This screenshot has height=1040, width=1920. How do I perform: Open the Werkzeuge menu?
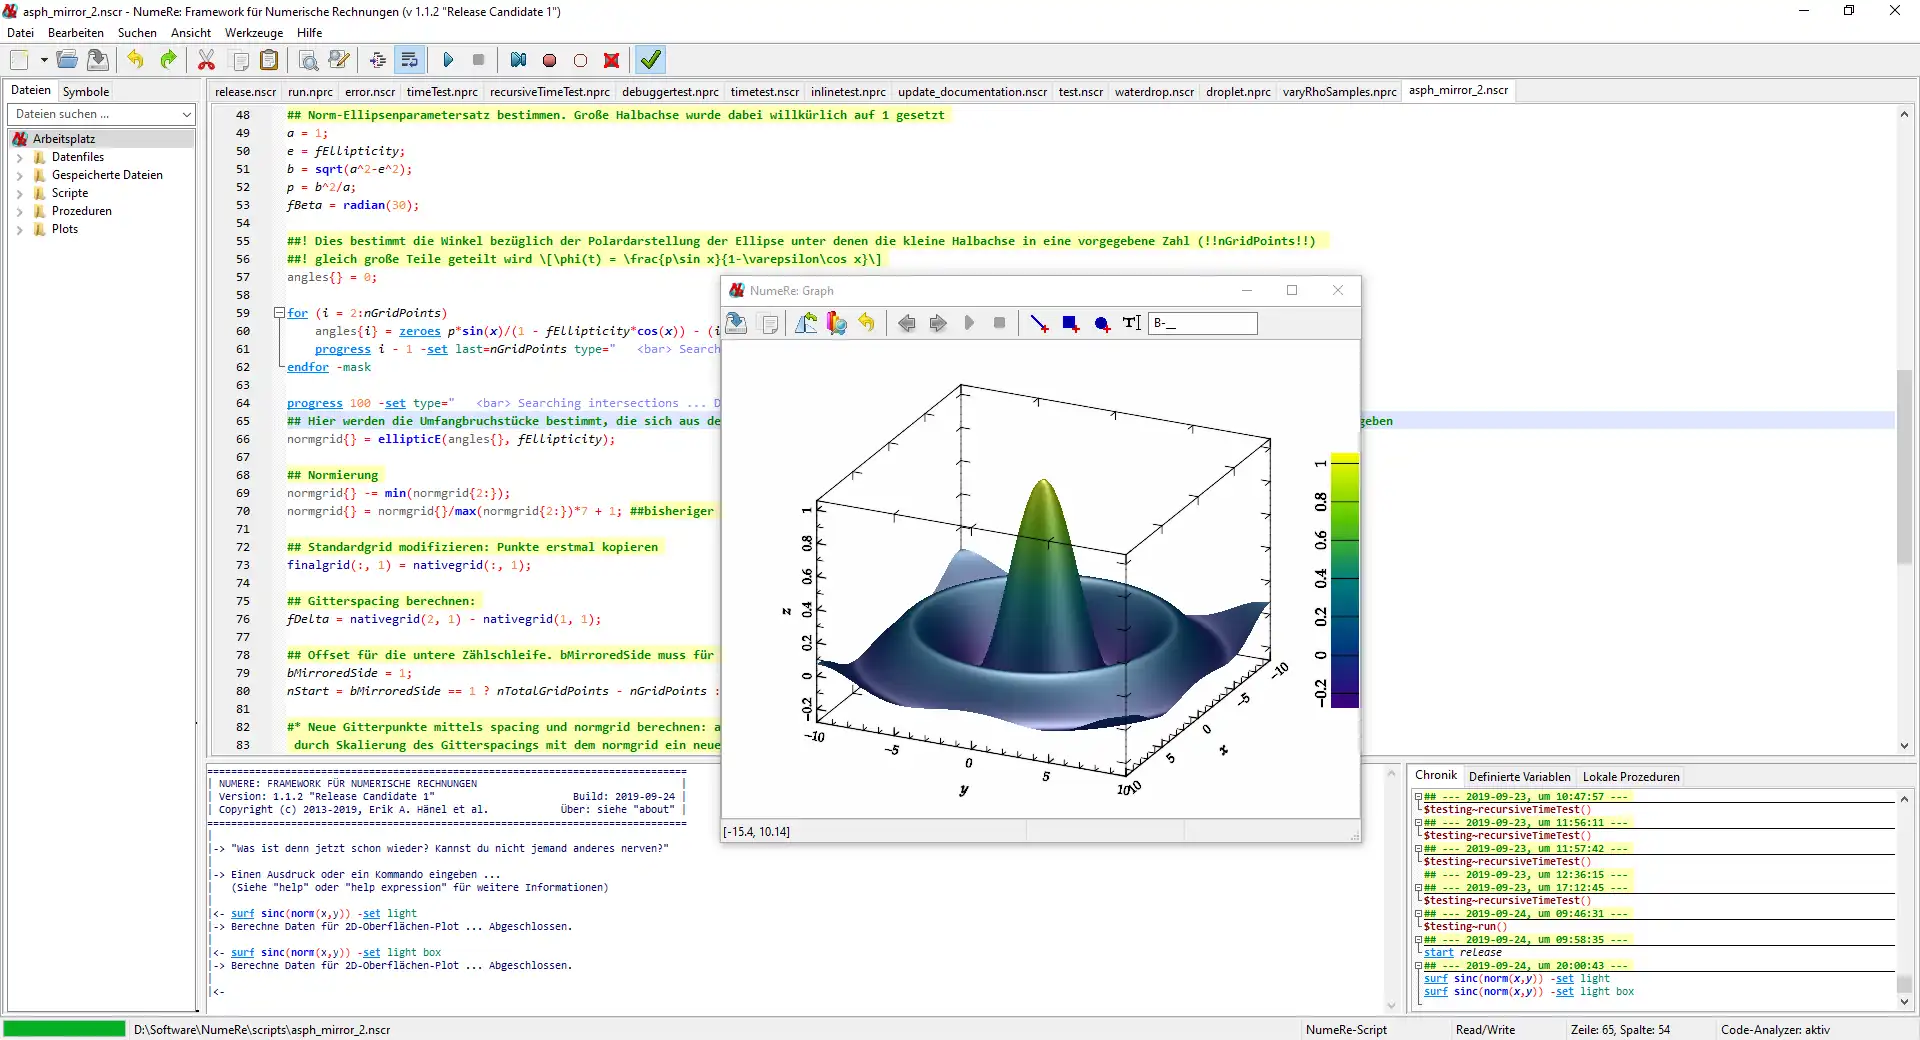point(254,33)
